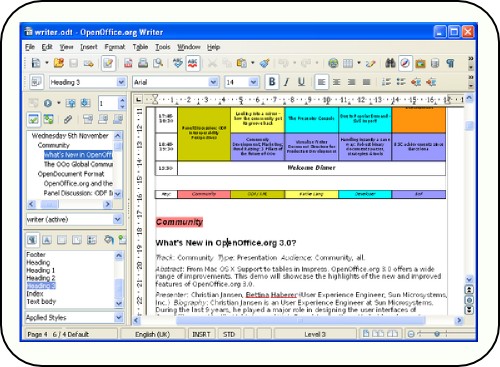Open the 'writer (active)' document dropdown
This screenshot has width=500, height=367.
118,219
